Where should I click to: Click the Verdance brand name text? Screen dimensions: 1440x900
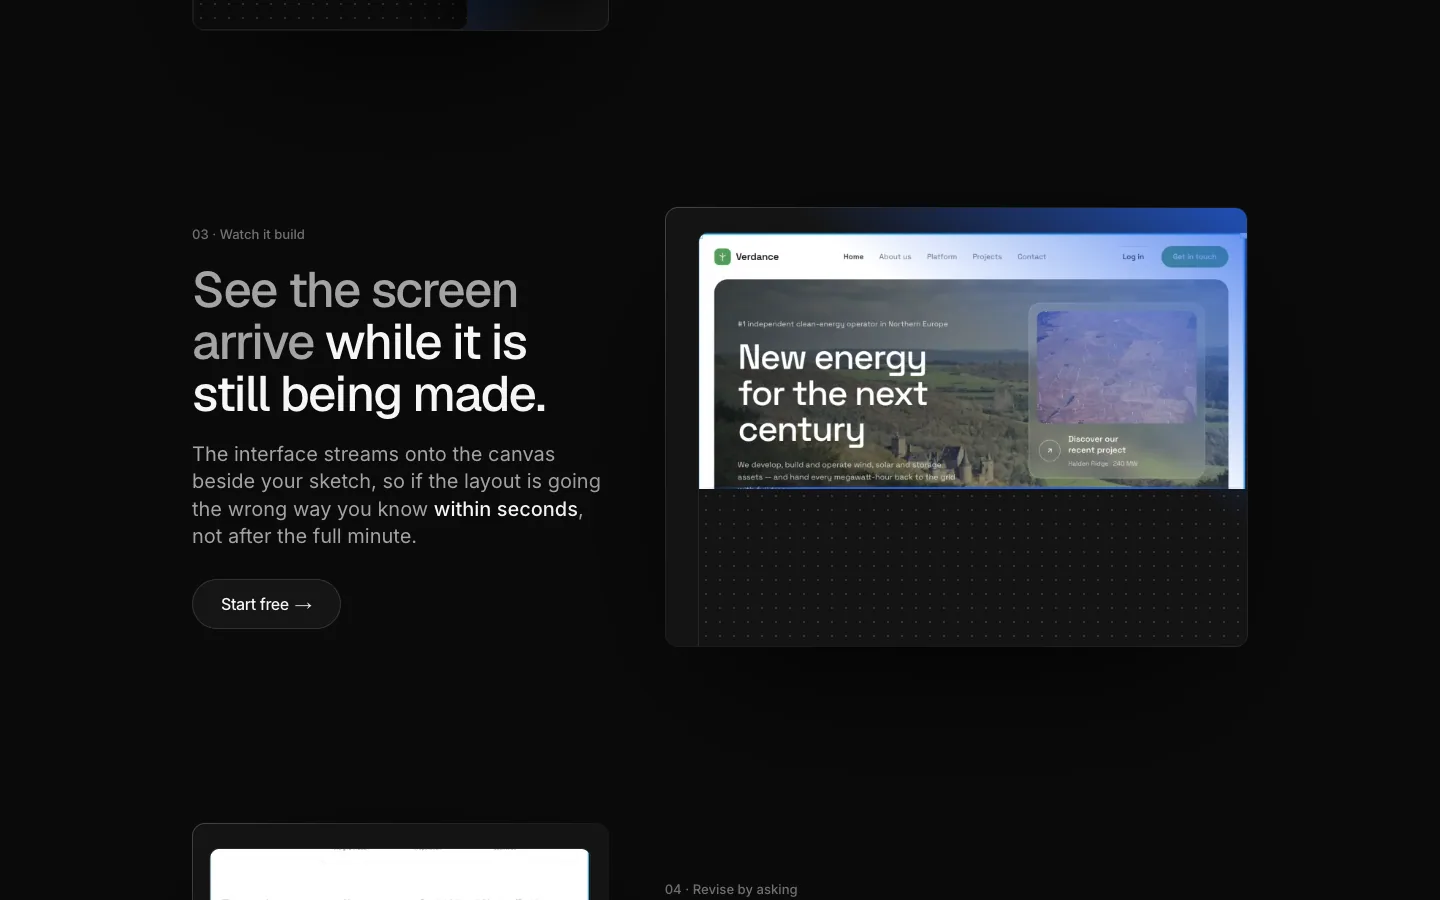click(x=757, y=257)
